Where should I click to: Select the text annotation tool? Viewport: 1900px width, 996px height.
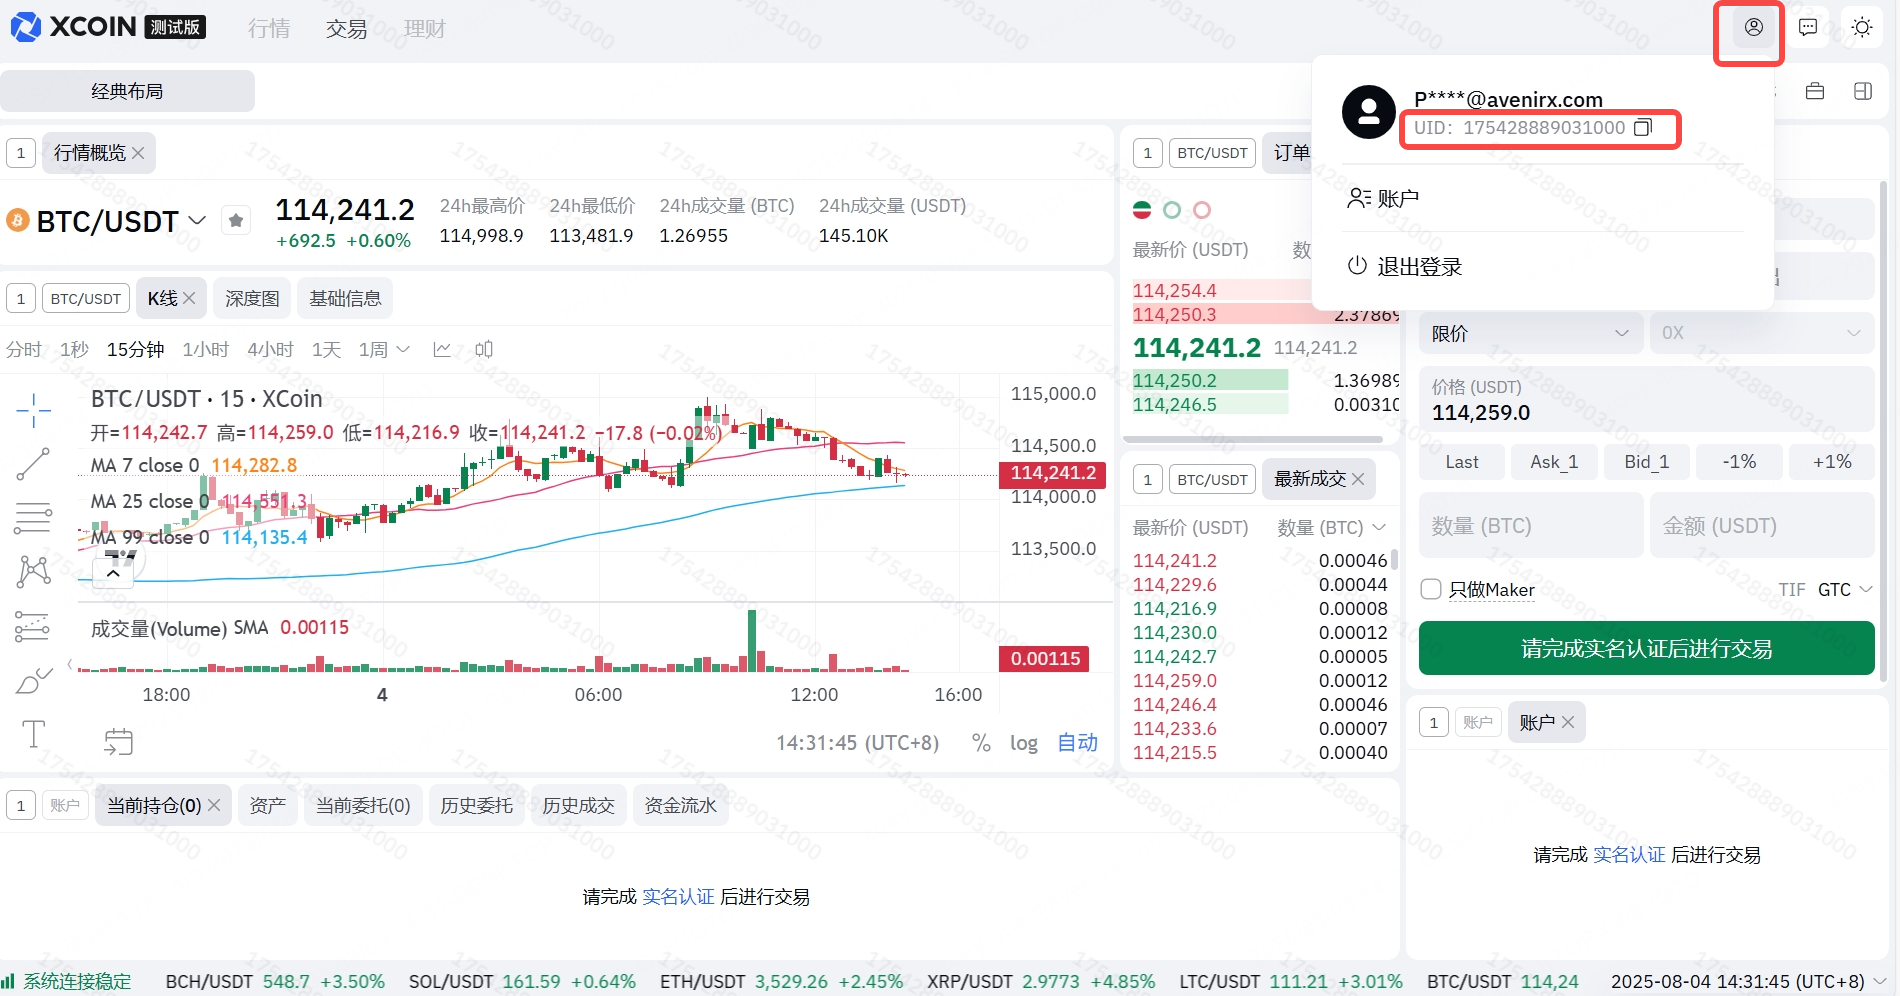pos(33,735)
